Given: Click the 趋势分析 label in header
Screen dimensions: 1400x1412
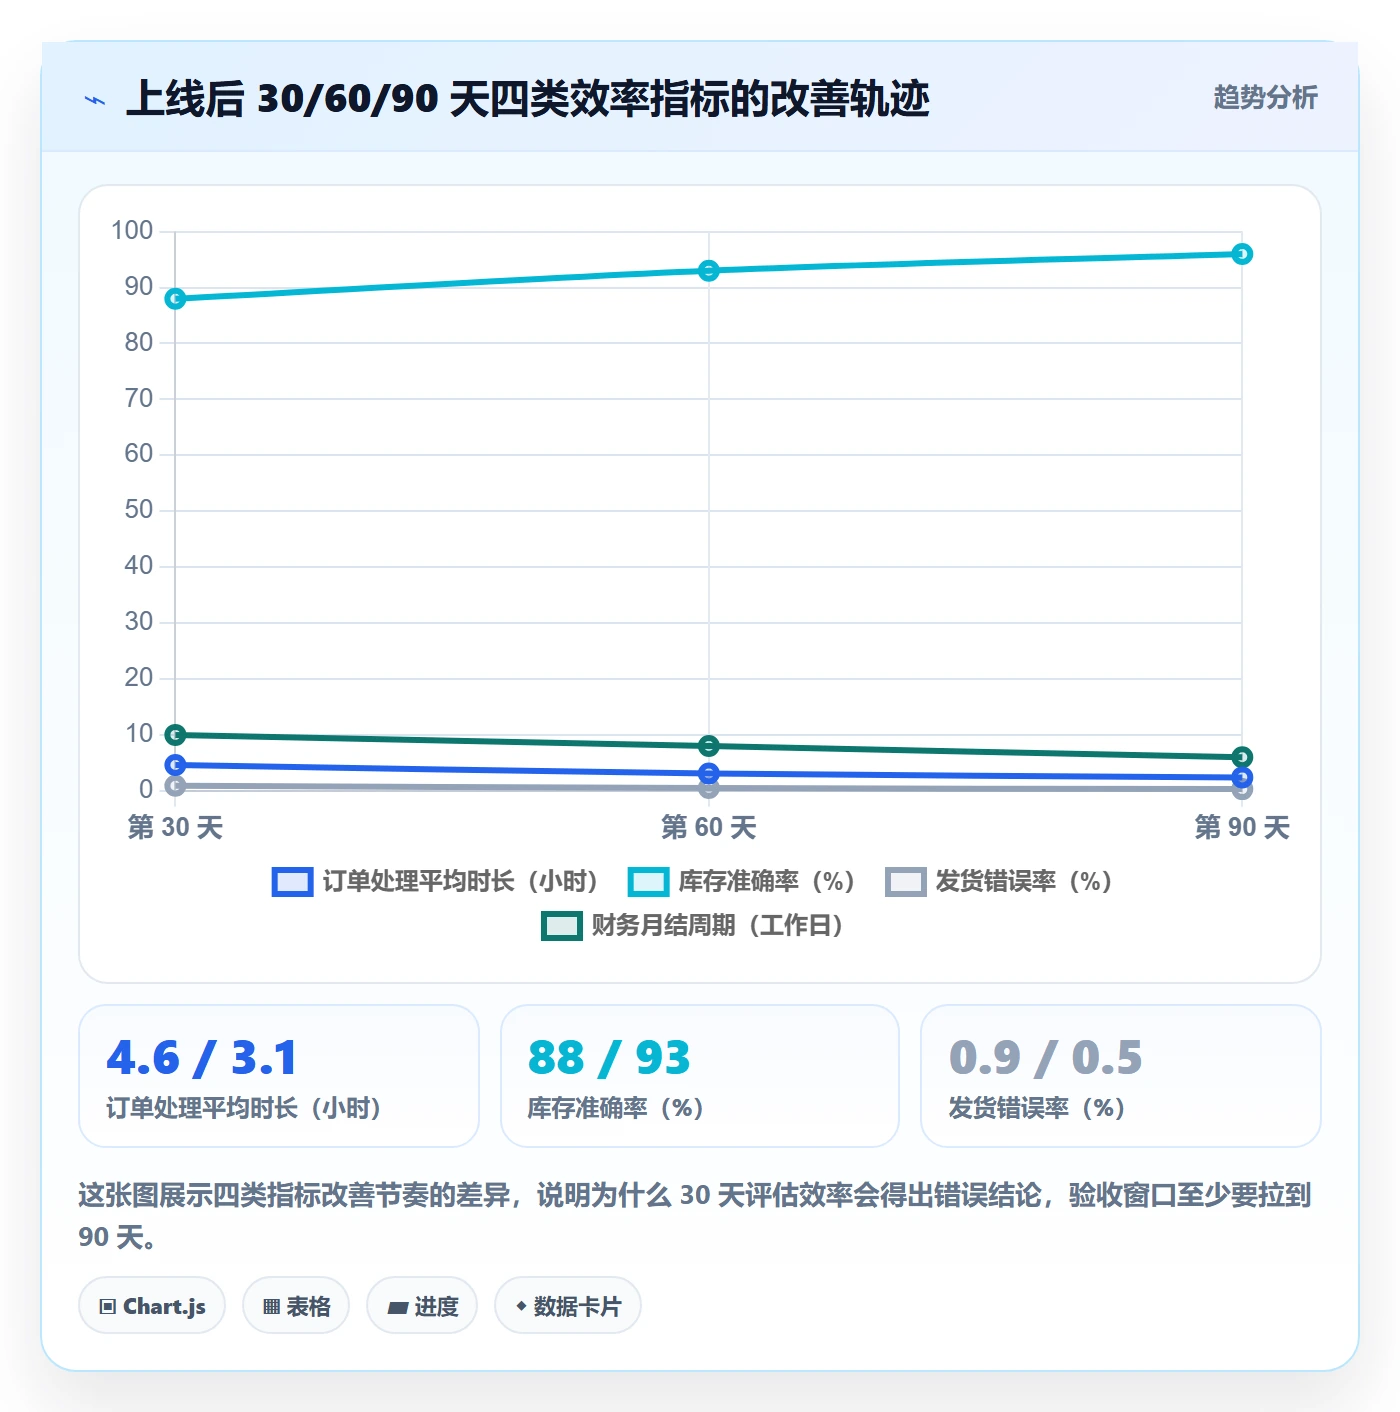Looking at the screenshot, I should click(x=1265, y=98).
